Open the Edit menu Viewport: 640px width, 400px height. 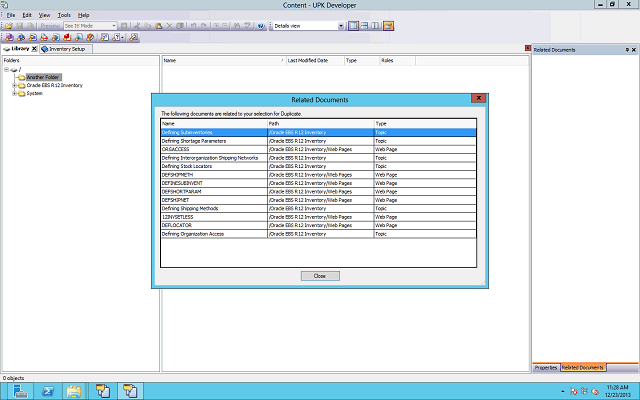(28, 15)
